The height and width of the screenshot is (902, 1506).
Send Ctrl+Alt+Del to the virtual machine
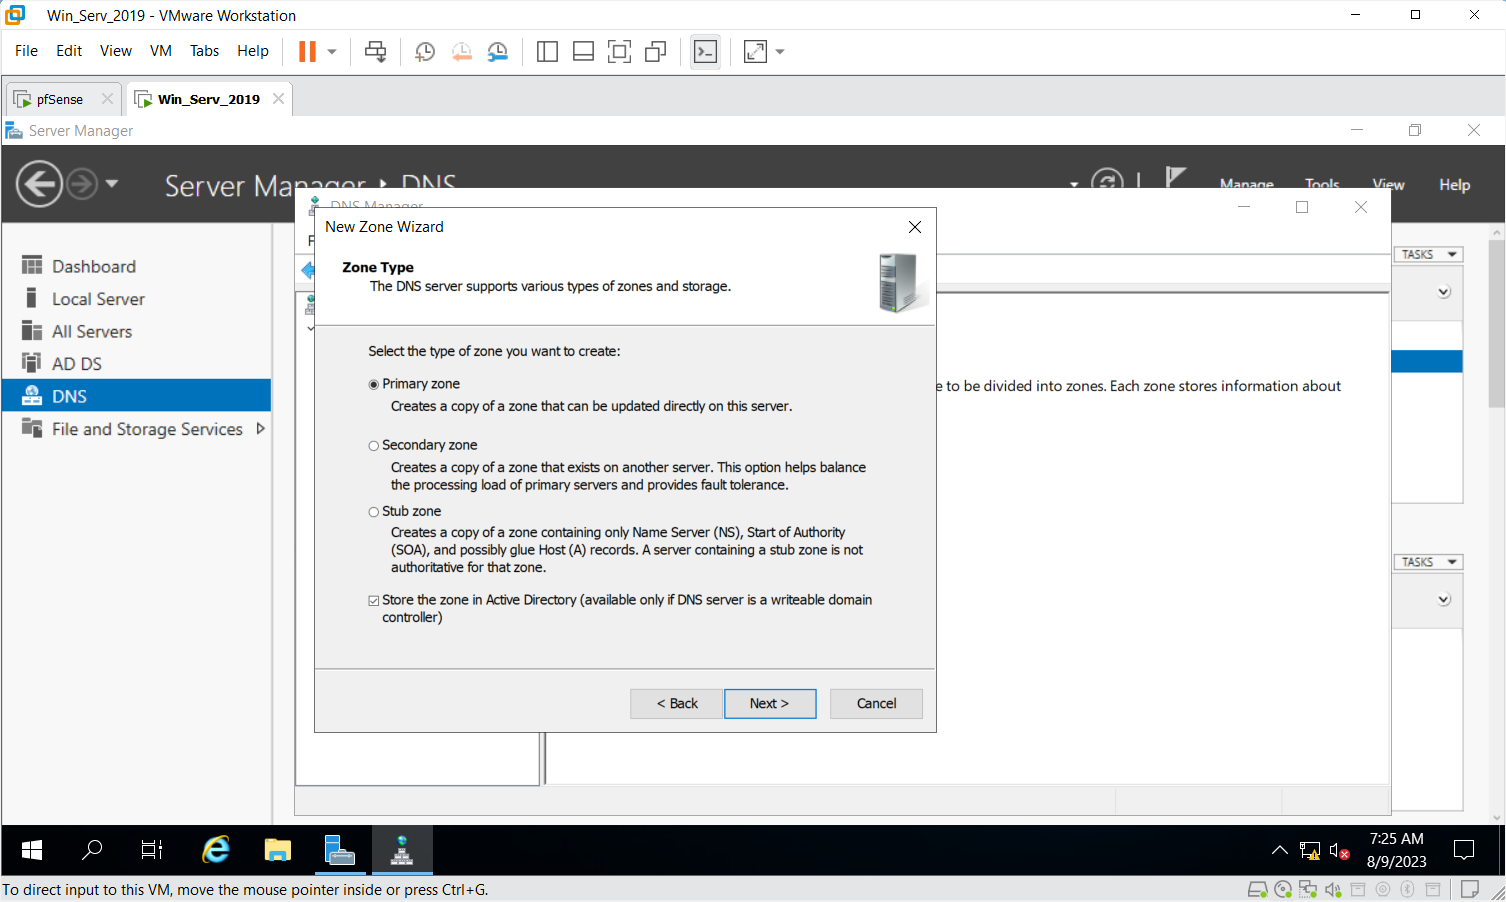click(x=376, y=52)
